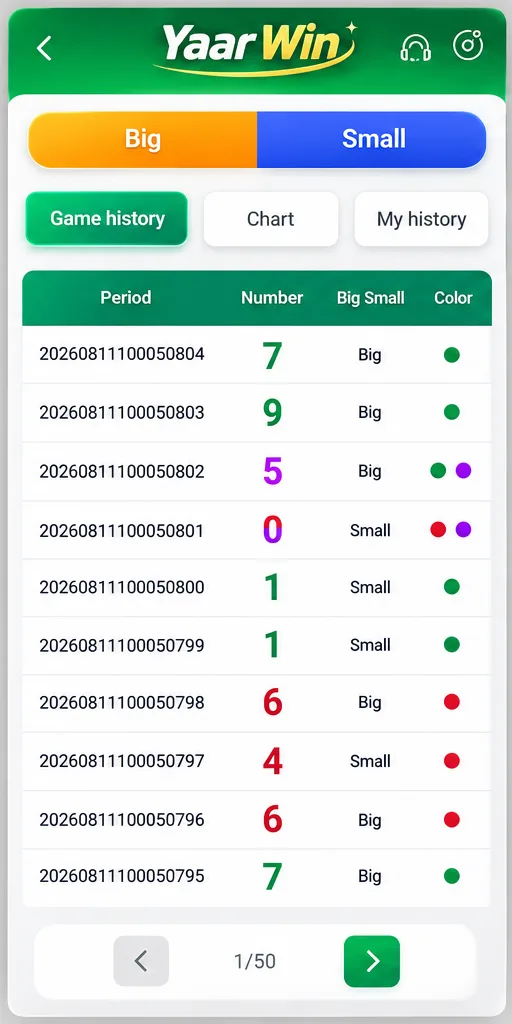Click the circular target icon in header
Viewport: 512px width, 1024px height.
click(468, 45)
